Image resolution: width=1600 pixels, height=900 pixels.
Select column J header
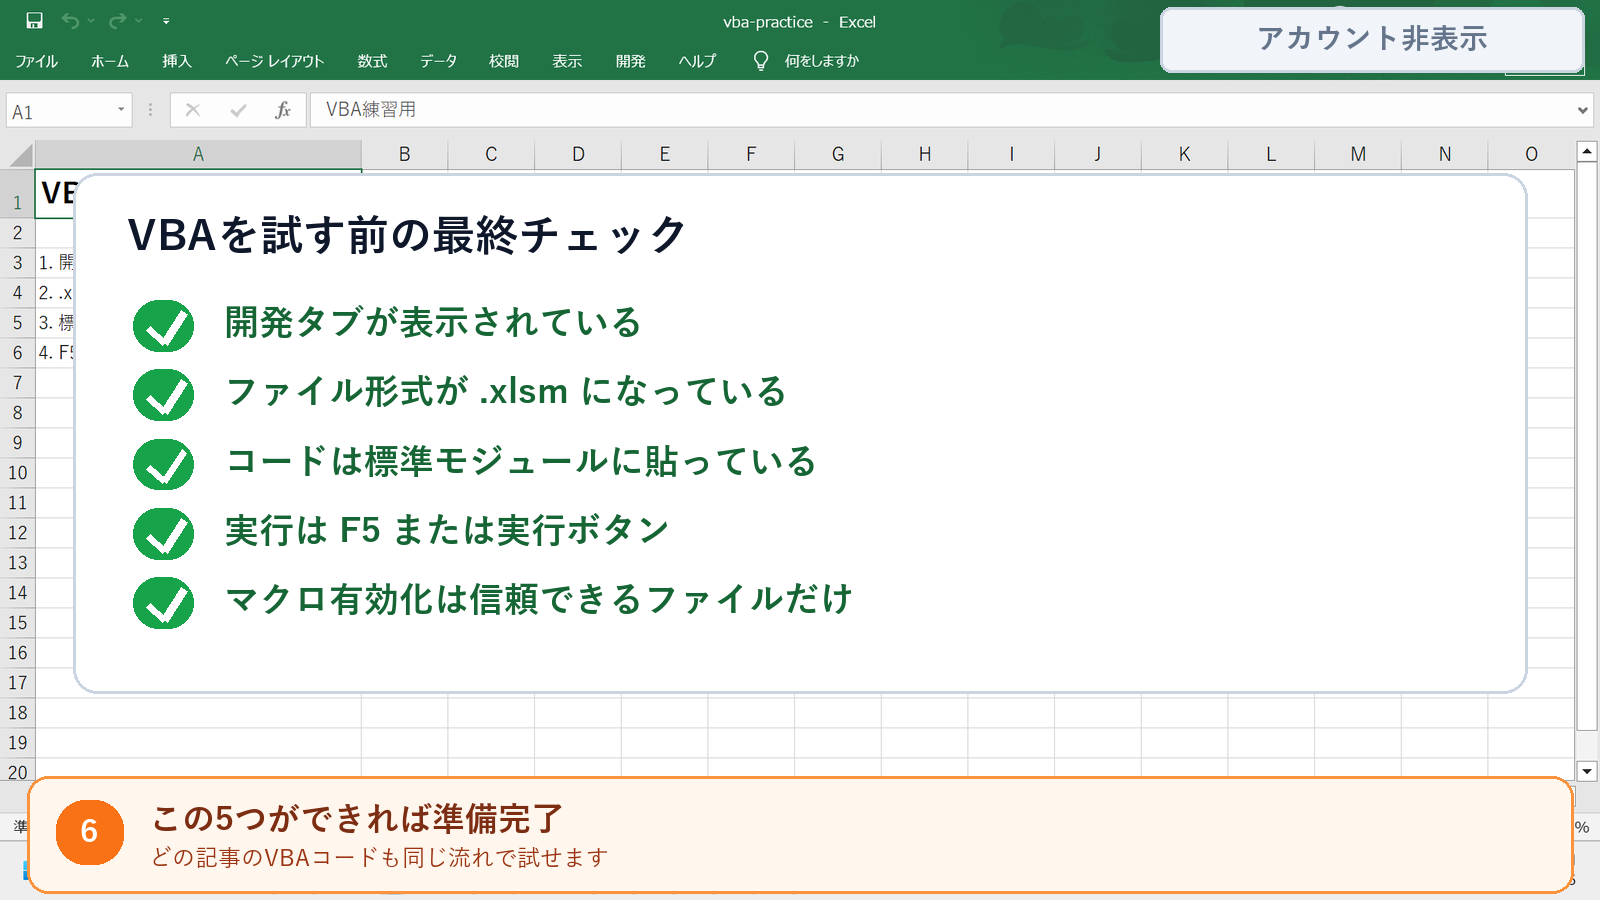click(x=1098, y=154)
